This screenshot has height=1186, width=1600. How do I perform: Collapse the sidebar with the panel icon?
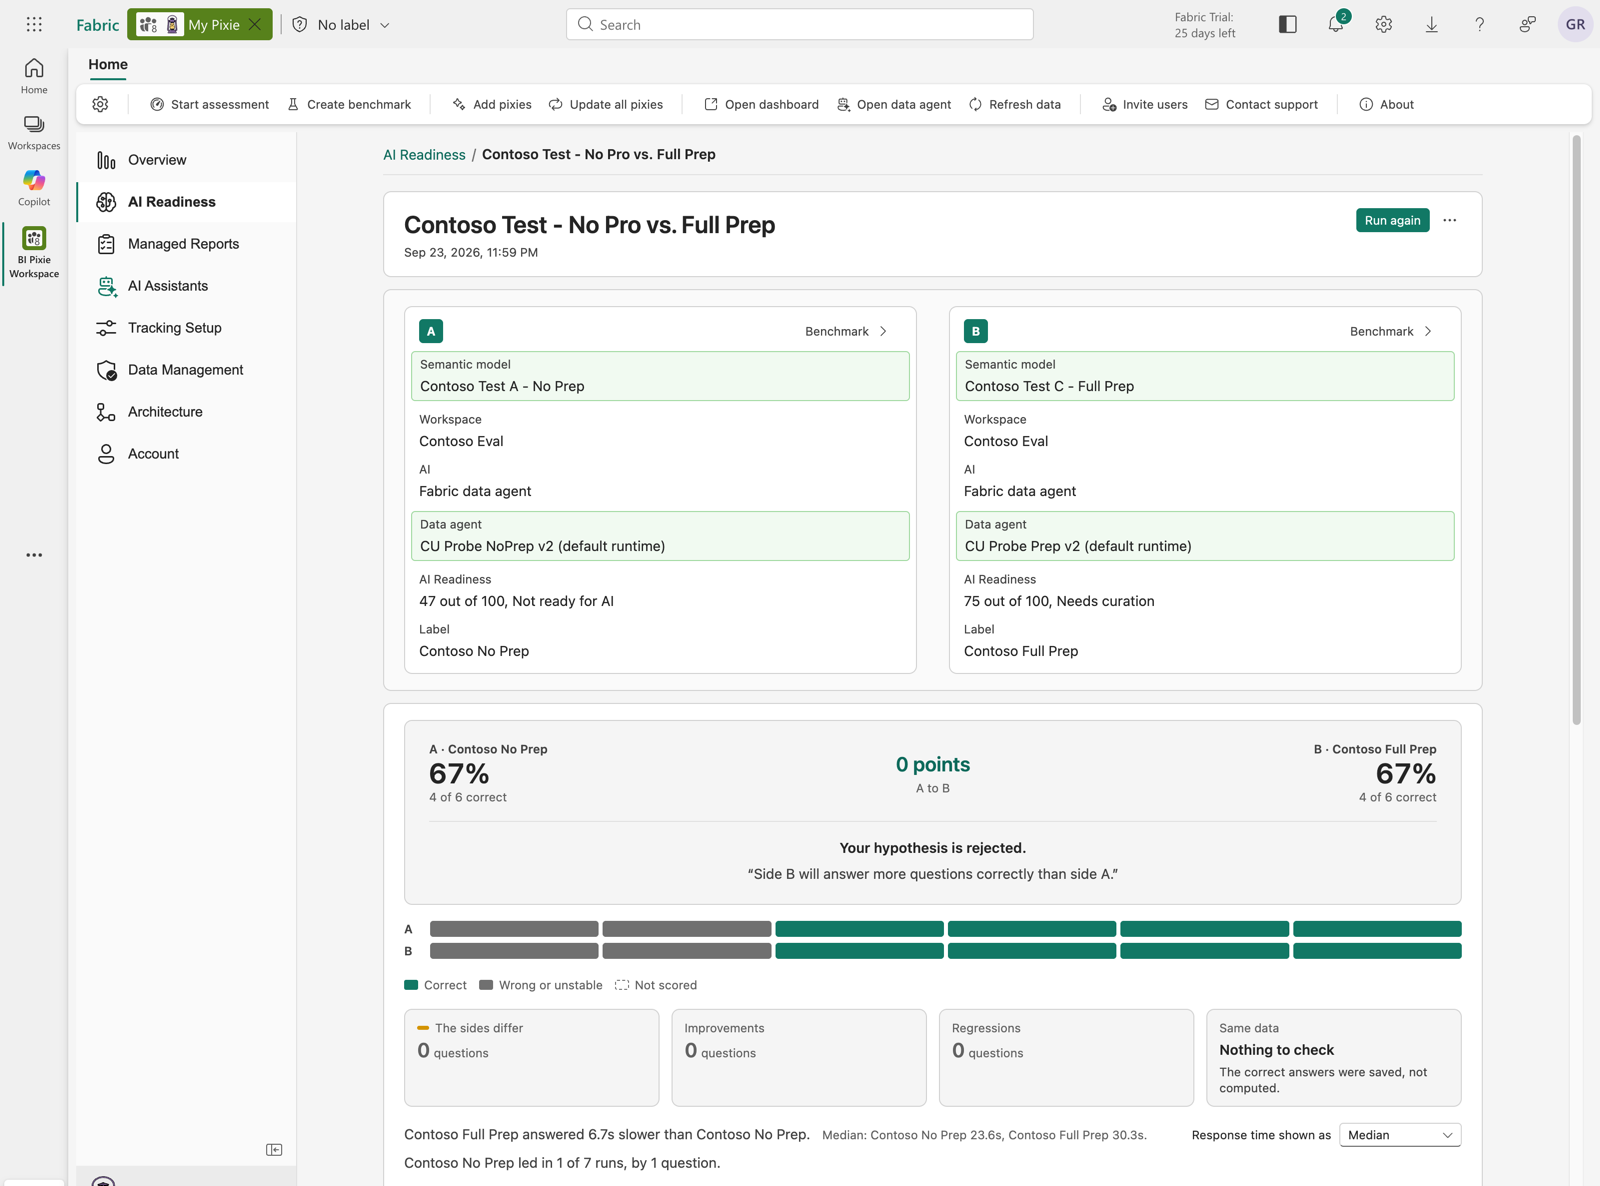pyautogui.click(x=274, y=1150)
